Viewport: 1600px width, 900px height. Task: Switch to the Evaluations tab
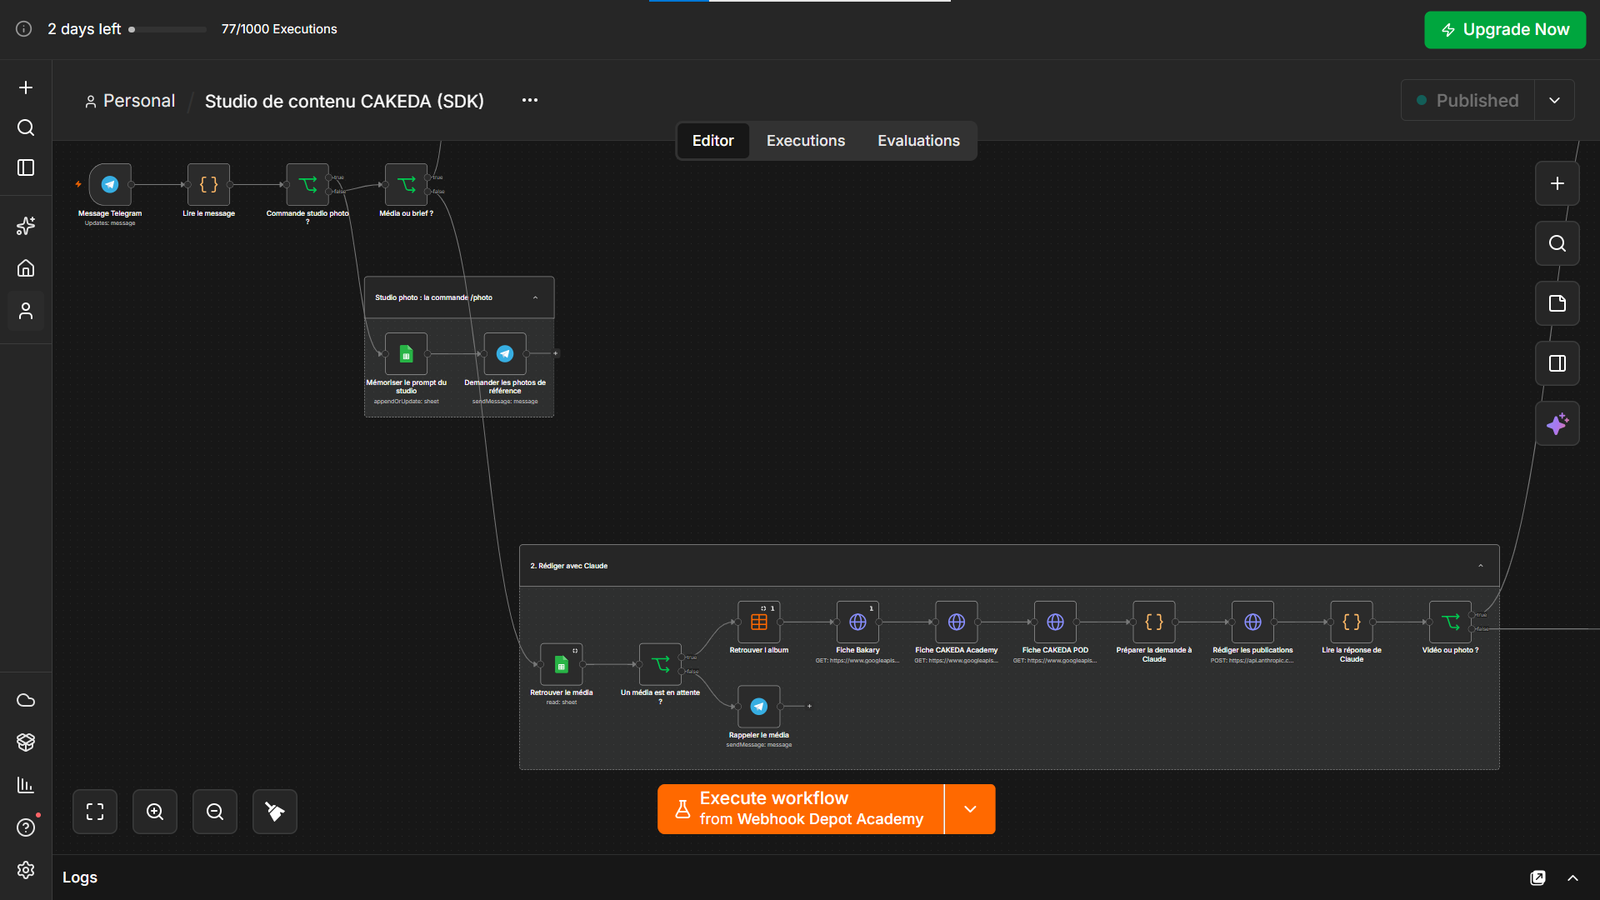coord(919,141)
